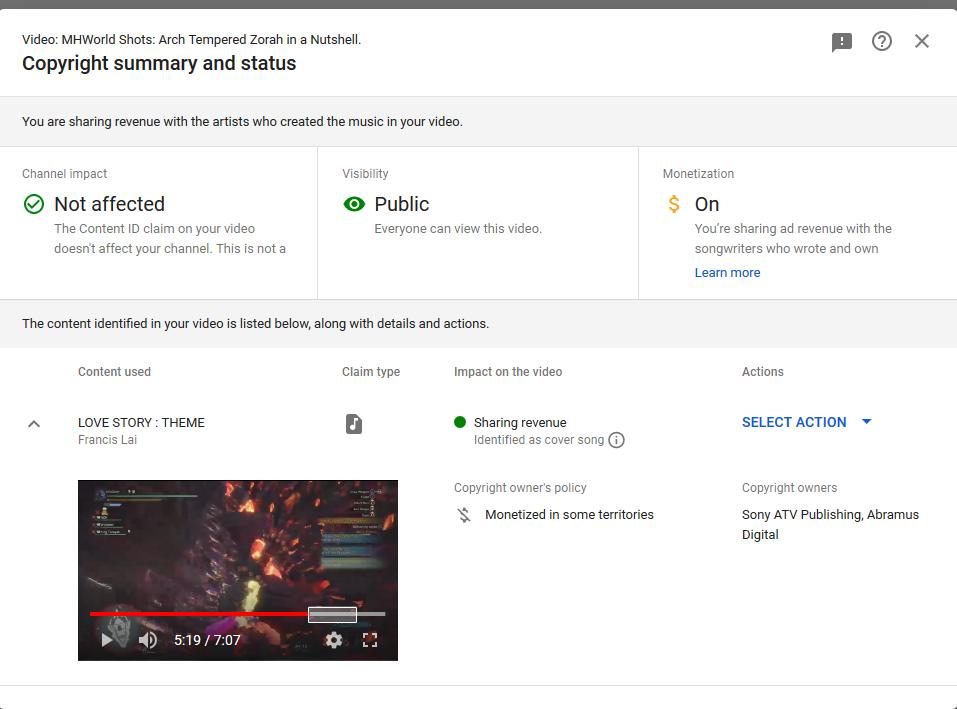Collapse the LOVE STORY : THEME claim row
The height and width of the screenshot is (709, 957).
coord(34,423)
